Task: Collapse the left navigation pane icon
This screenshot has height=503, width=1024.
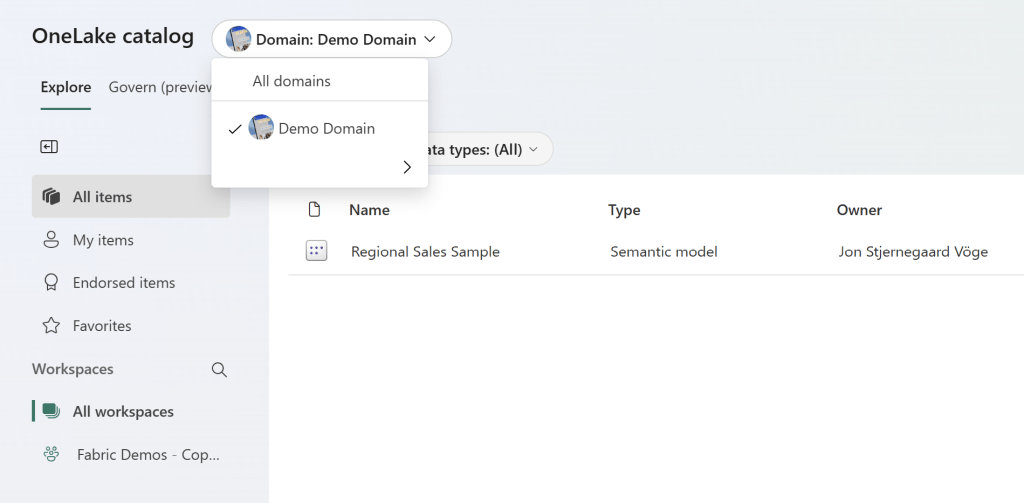Action: coord(49,147)
